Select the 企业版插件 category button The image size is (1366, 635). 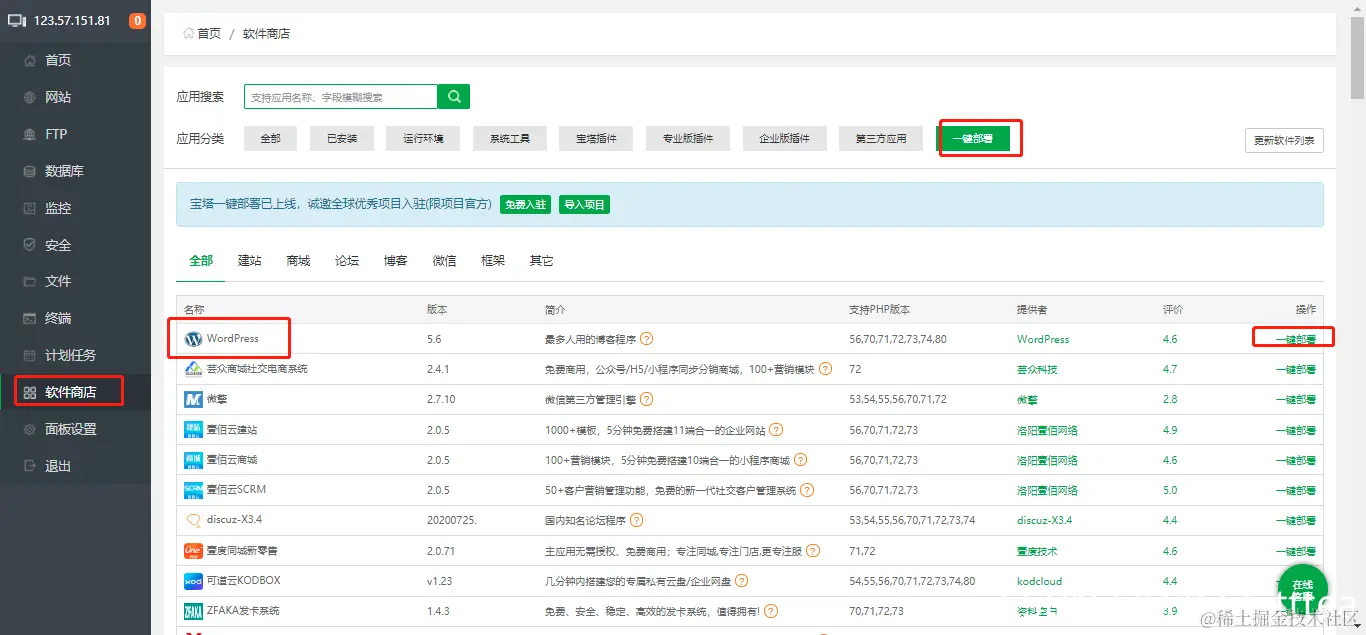click(784, 139)
